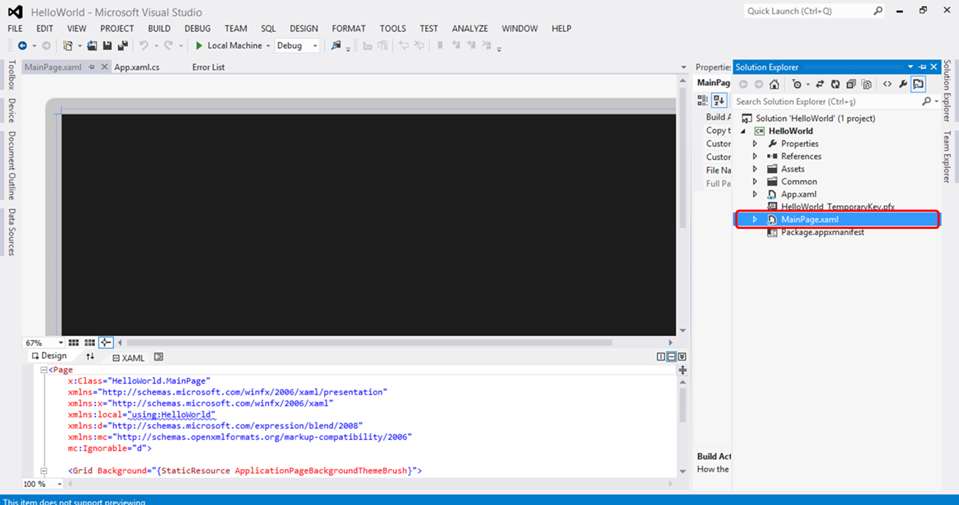959x505 pixels.
Task: Click the Show All Files icon
Action: point(867,84)
